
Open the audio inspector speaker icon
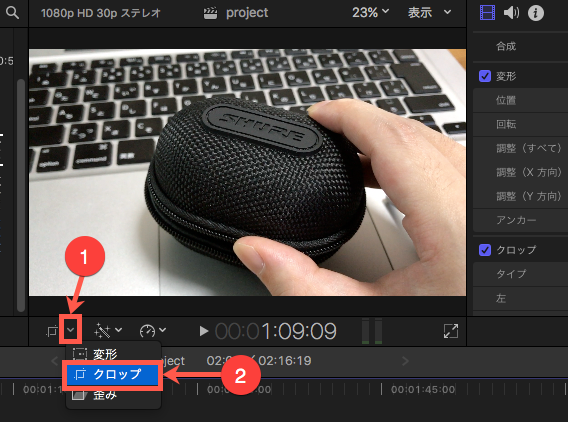click(x=511, y=13)
